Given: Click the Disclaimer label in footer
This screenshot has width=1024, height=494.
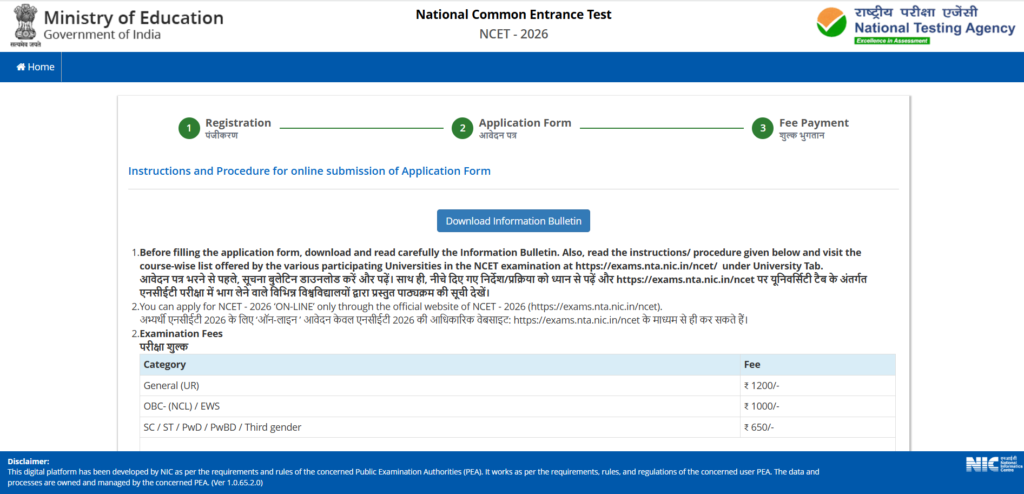Looking at the screenshot, I should (x=28, y=461).
